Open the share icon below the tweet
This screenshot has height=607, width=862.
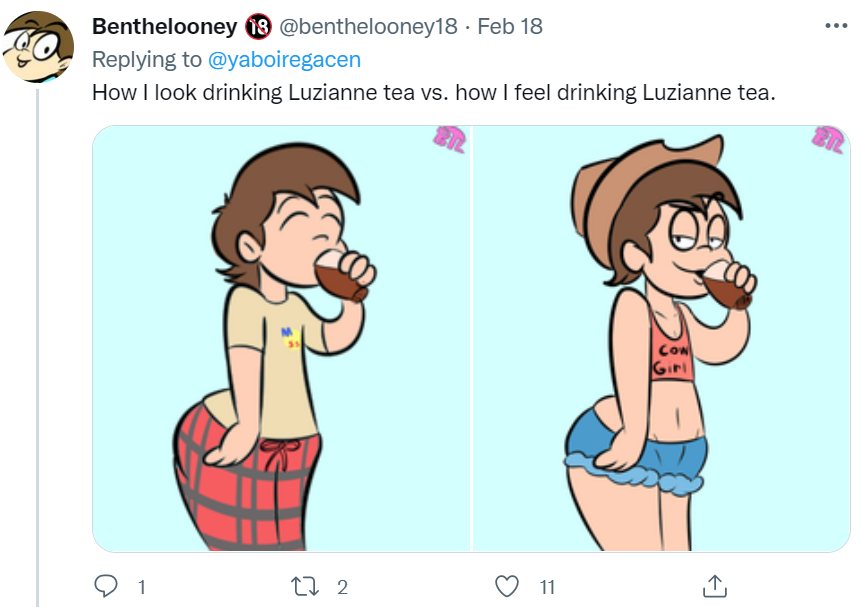point(715,586)
